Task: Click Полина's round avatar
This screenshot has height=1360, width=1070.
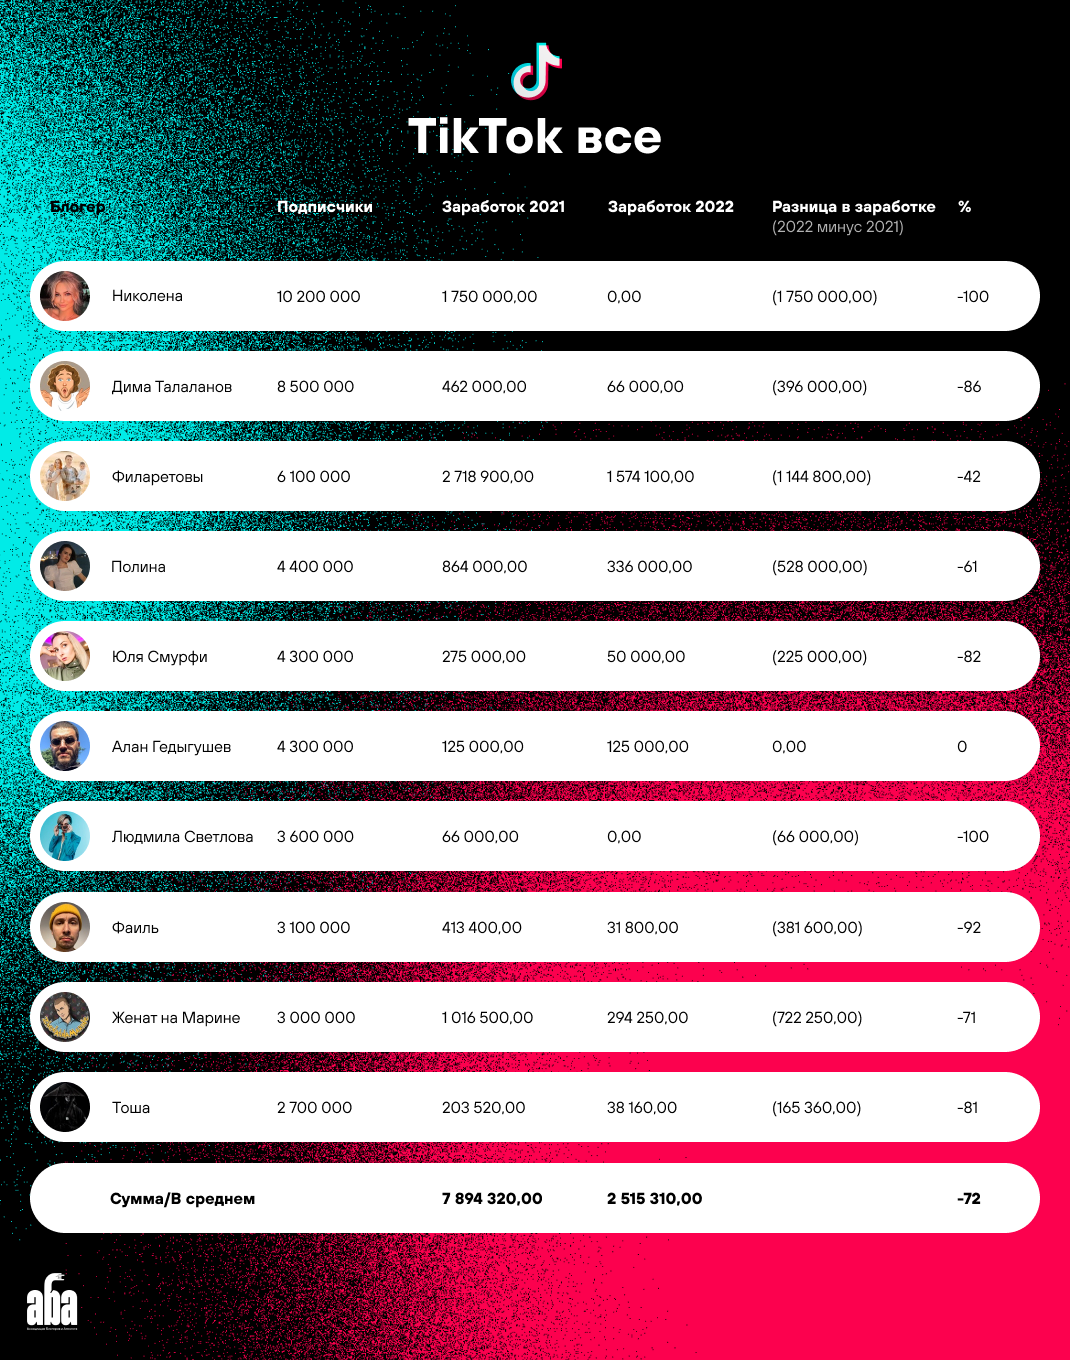Action: (65, 566)
